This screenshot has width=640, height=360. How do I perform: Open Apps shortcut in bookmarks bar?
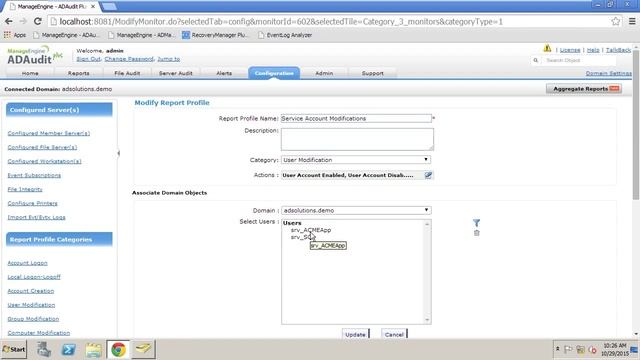click(15, 35)
